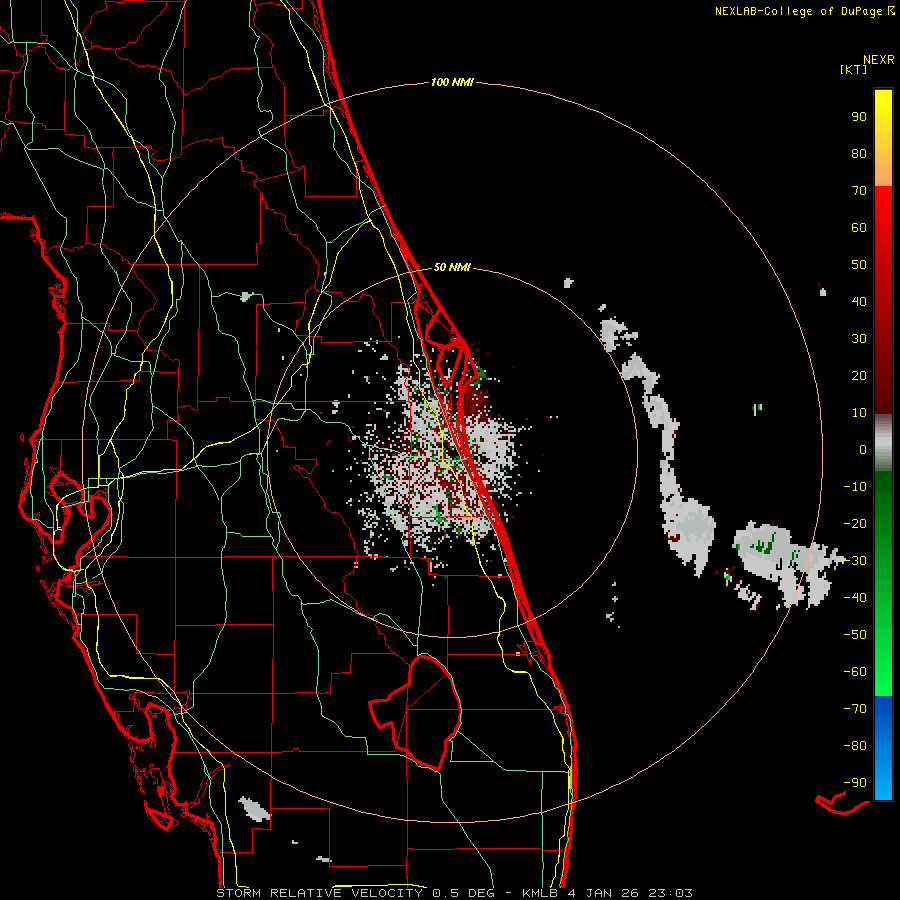Click the [KT] units label
The image size is (900, 900).
(x=853, y=70)
